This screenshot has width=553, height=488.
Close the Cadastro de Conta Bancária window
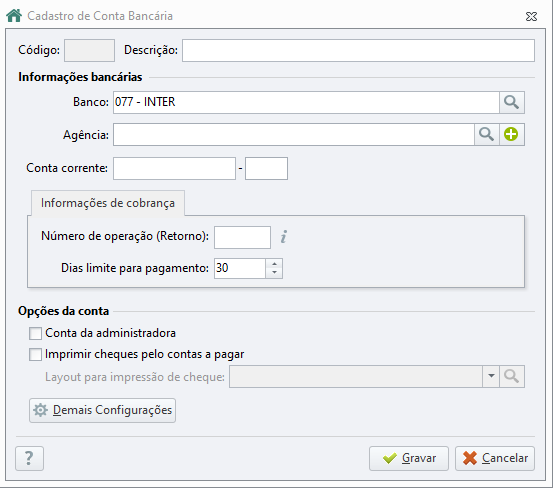point(531,17)
